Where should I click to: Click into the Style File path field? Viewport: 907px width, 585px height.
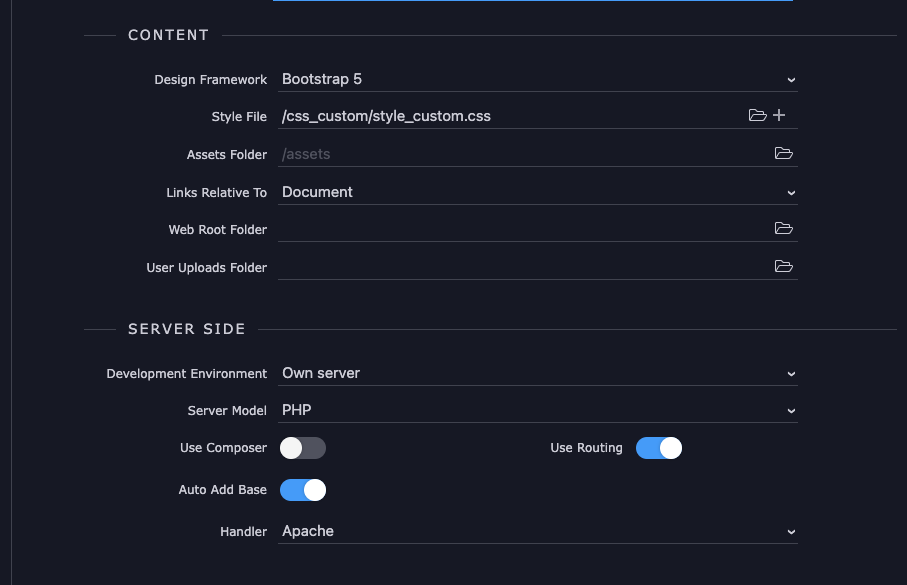[x=511, y=116]
